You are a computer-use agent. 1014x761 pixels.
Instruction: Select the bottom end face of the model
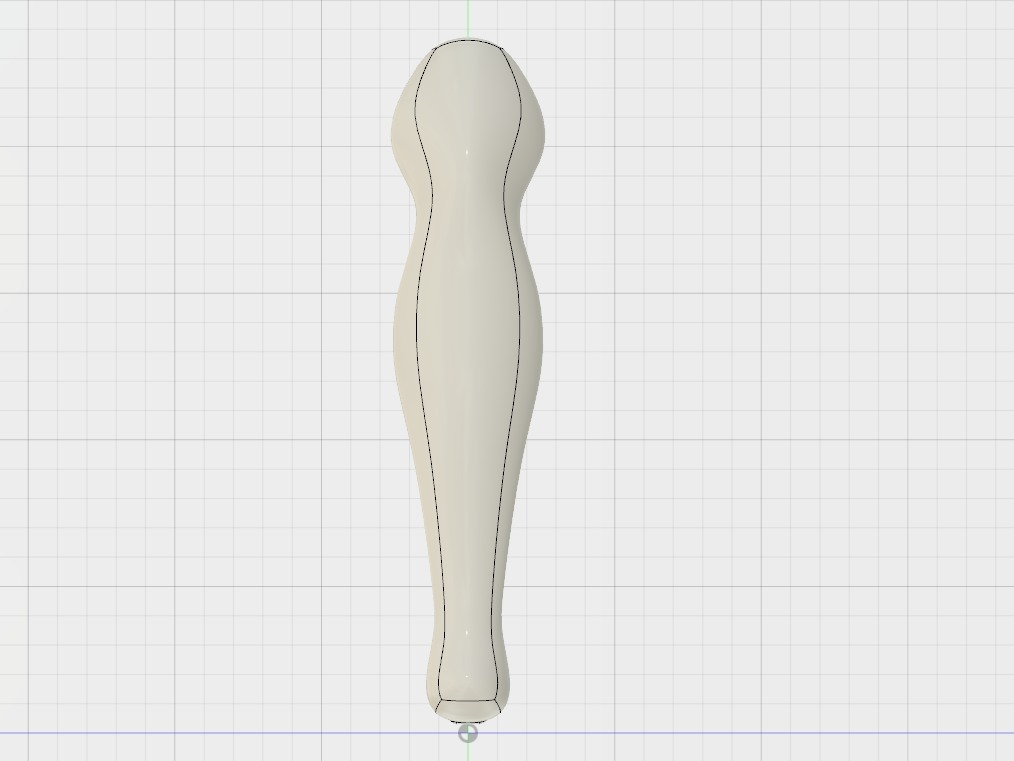(x=468, y=711)
